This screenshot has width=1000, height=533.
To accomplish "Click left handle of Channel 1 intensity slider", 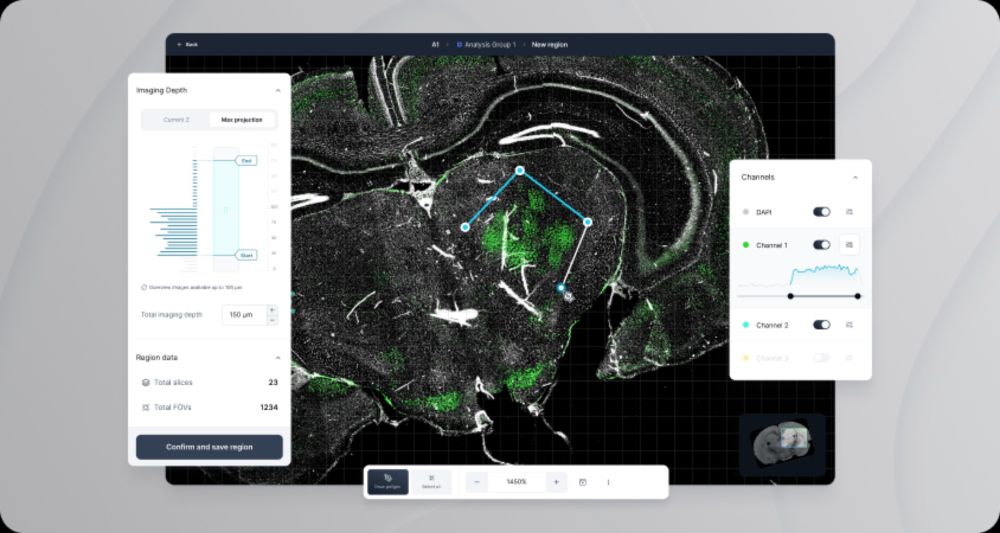I will tap(790, 296).
